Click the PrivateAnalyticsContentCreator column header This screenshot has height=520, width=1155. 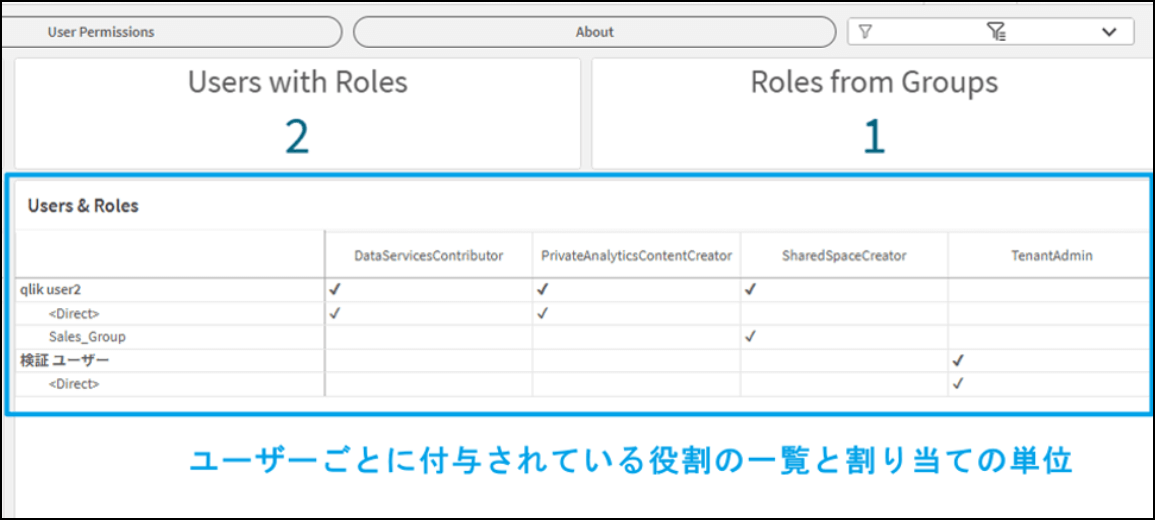pos(636,256)
